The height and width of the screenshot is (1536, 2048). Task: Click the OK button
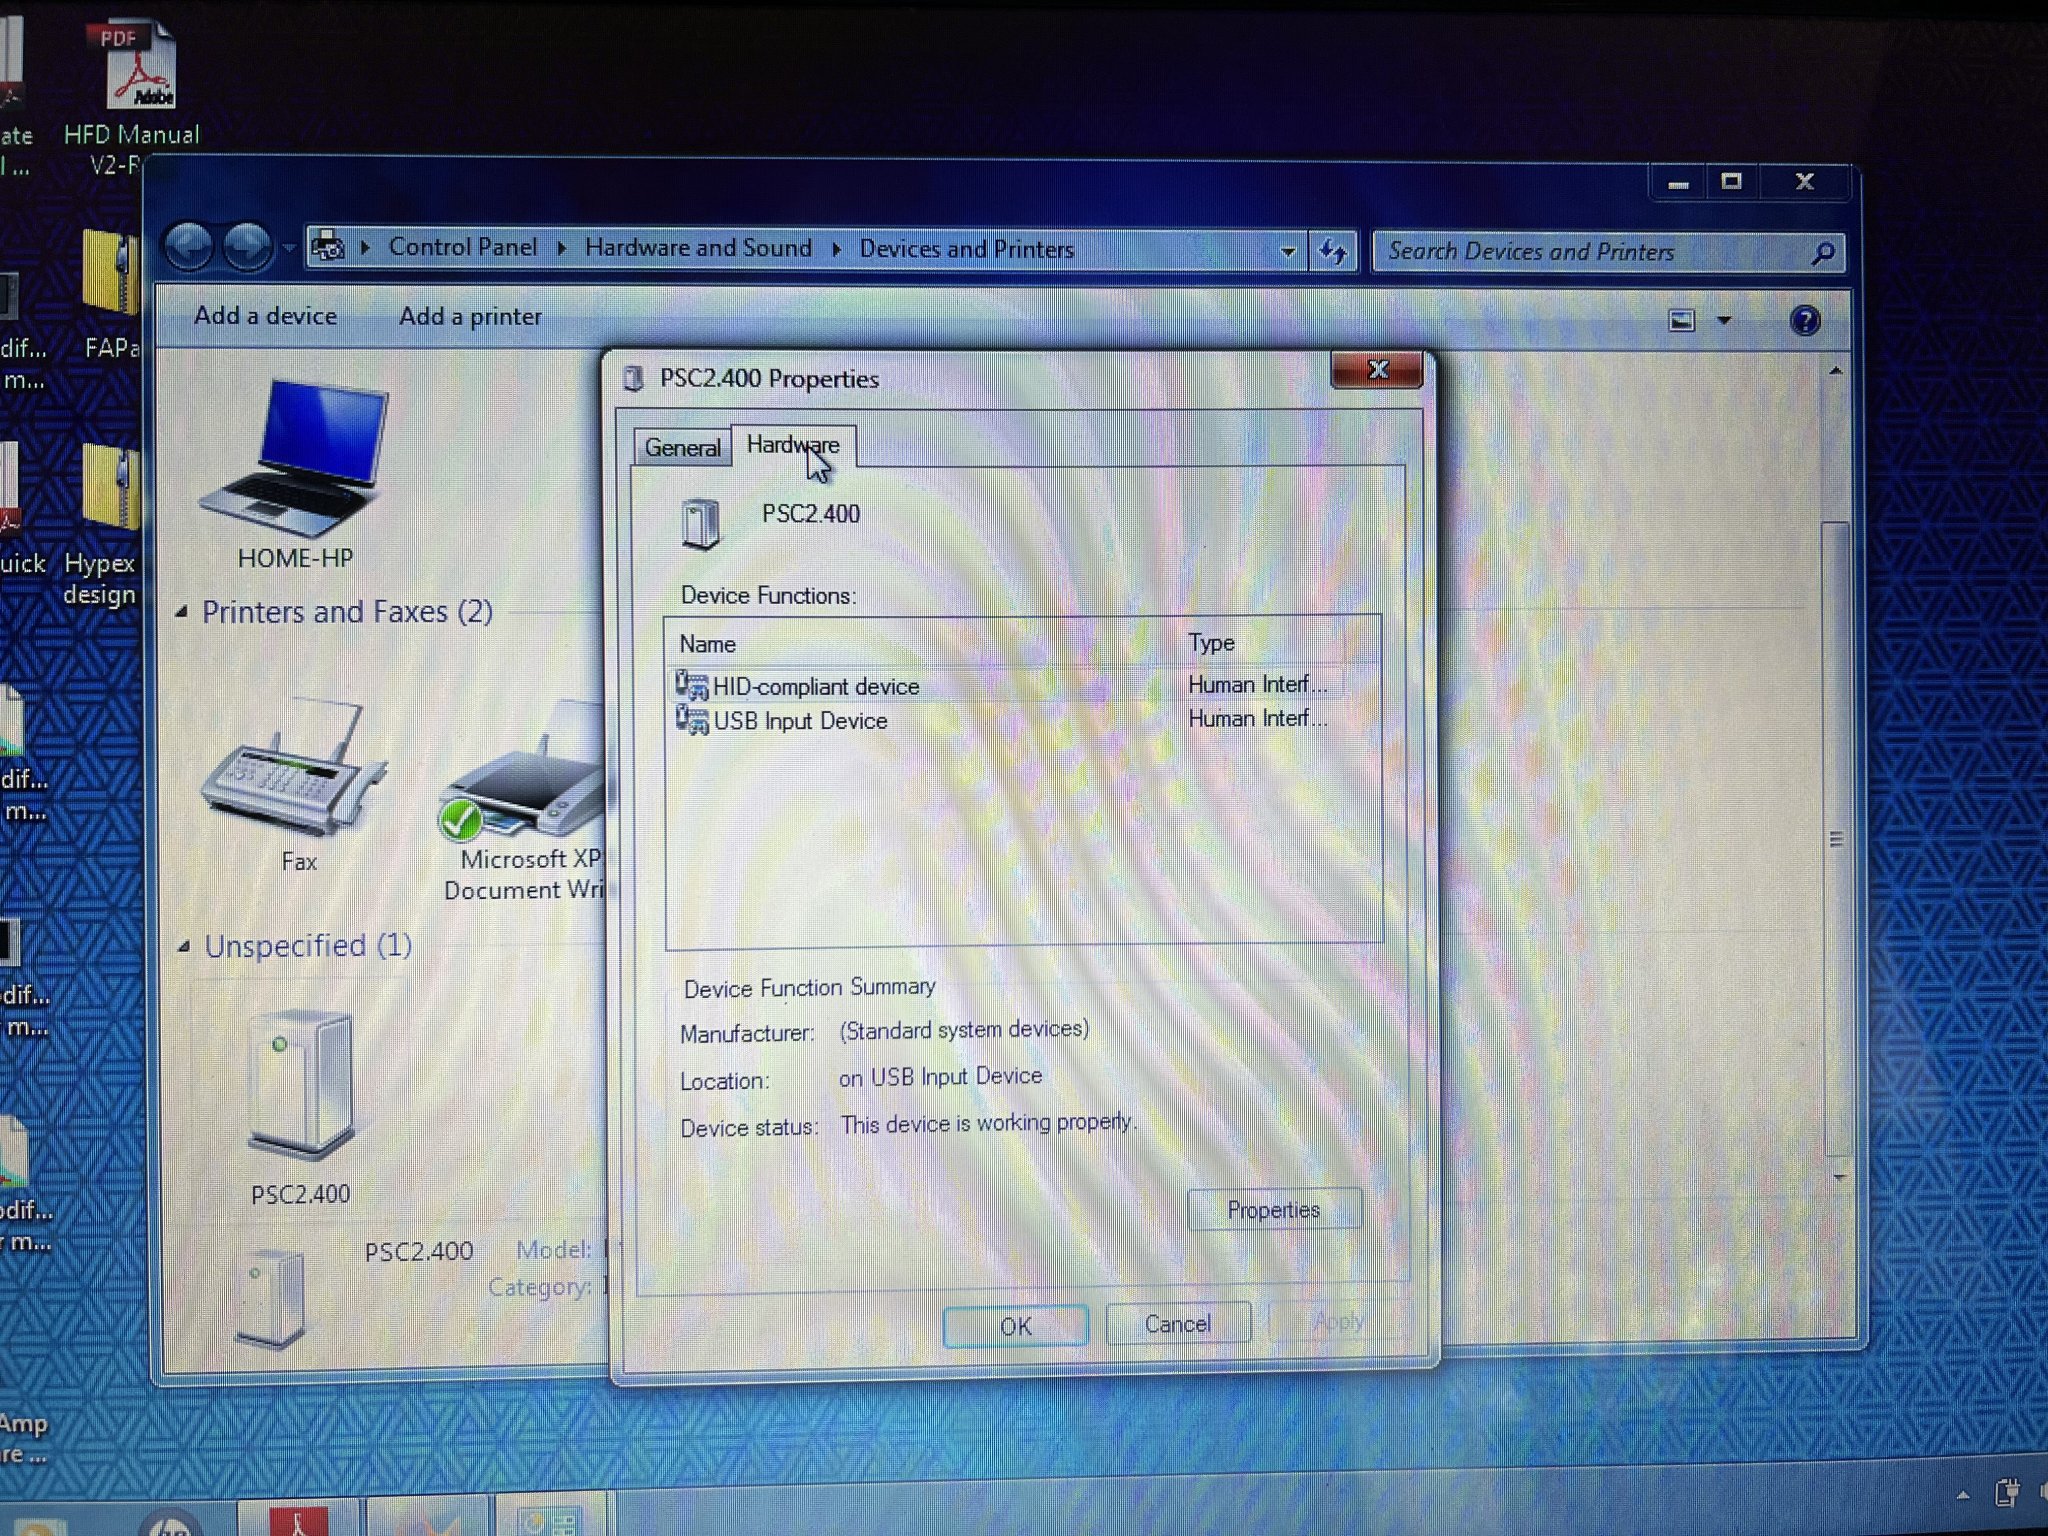[x=1015, y=1326]
